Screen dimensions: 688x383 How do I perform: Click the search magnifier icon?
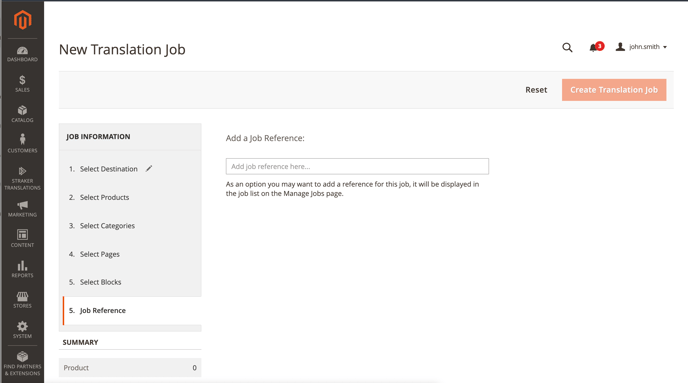tap(567, 47)
